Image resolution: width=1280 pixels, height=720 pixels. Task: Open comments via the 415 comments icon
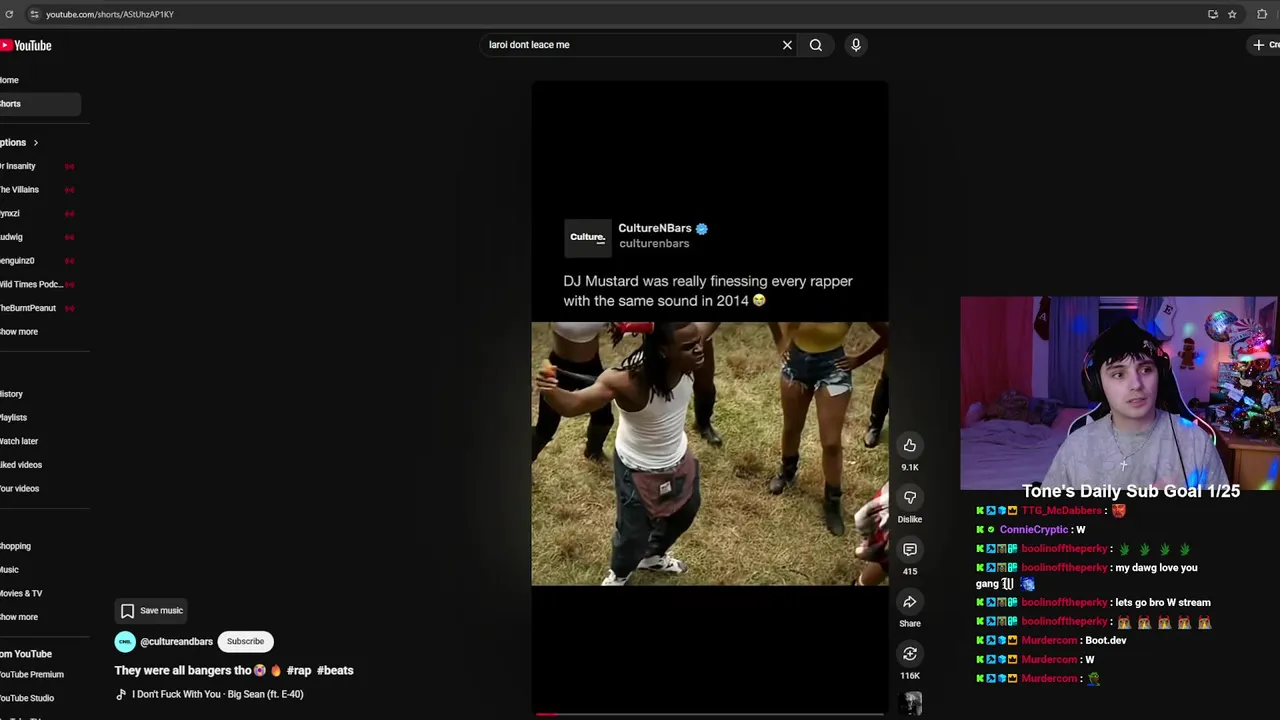click(910, 549)
